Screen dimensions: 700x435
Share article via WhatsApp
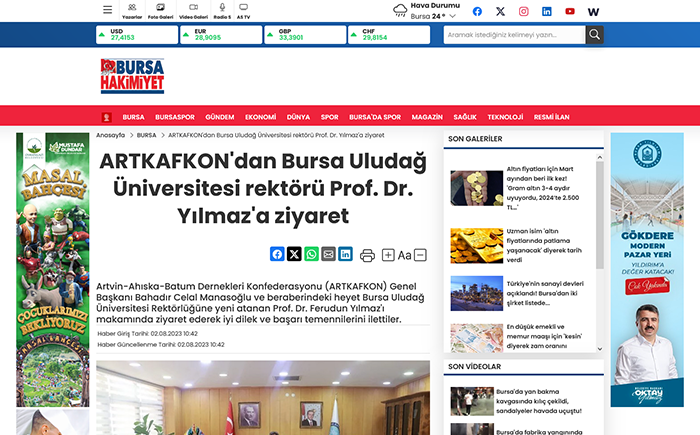pos(311,254)
